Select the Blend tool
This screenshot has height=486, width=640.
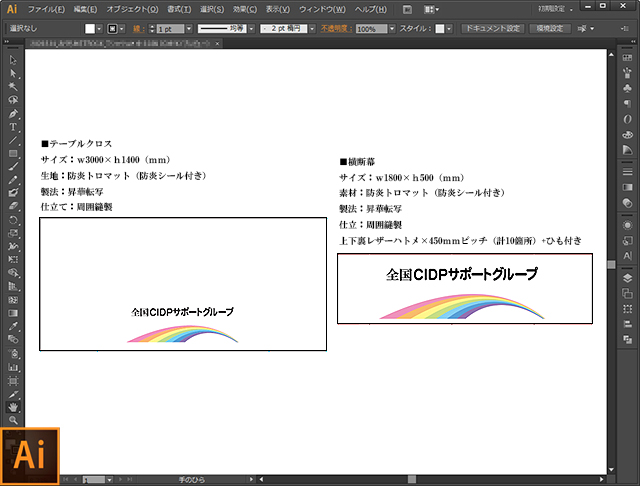13,340
